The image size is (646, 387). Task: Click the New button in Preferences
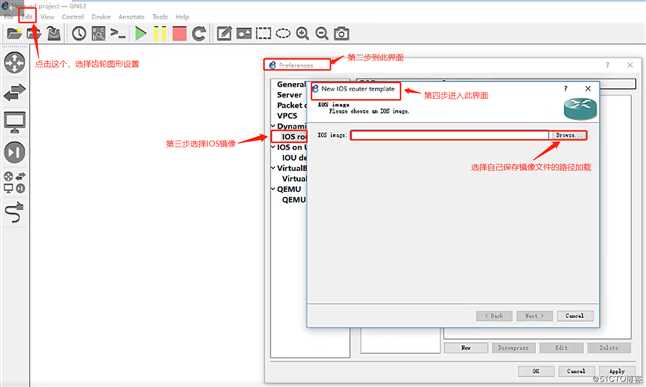[x=466, y=348]
